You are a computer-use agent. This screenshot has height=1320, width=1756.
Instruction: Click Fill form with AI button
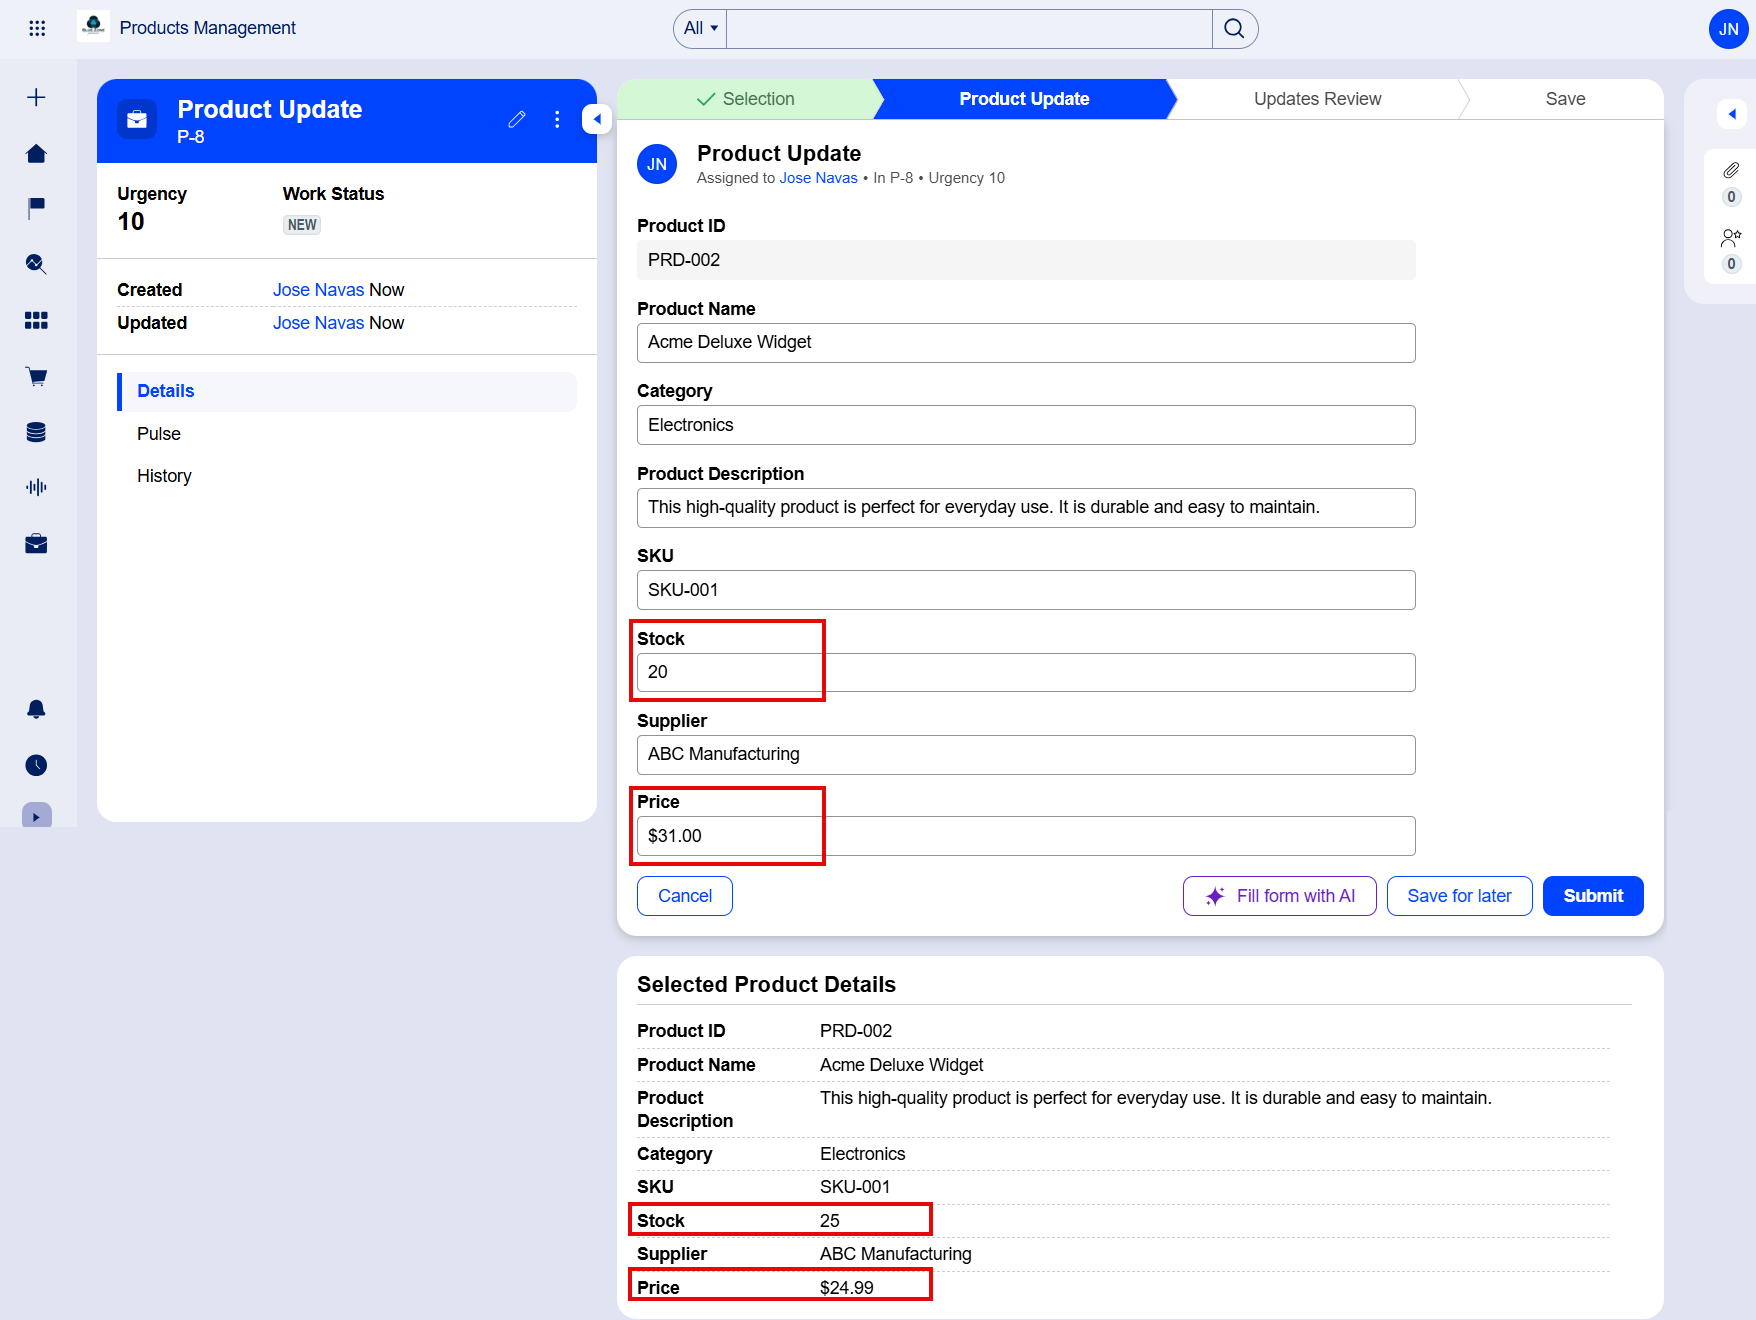coord(1279,896)
